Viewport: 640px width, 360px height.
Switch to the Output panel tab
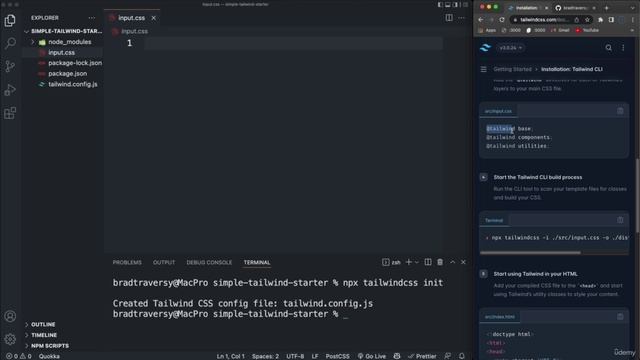click(x=164, y=262)
